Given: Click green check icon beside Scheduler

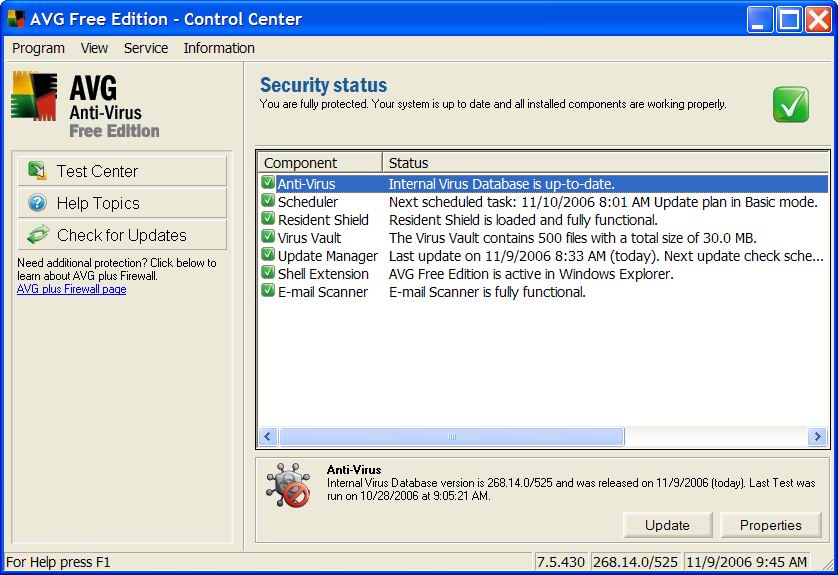Looking at the screenshot, I should (268, 201).
